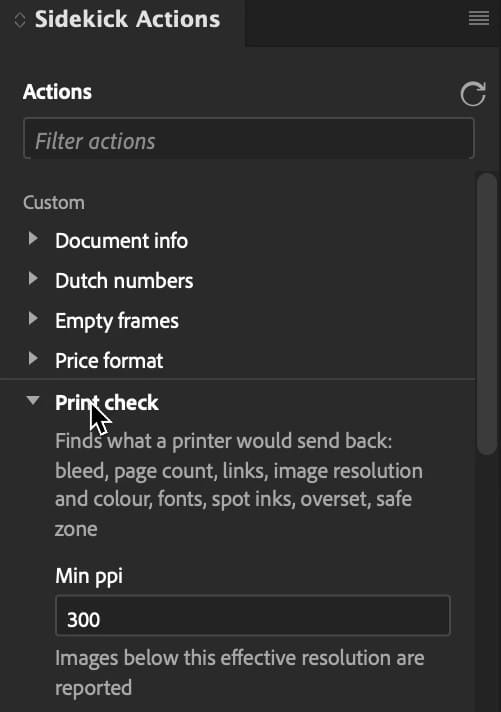
Task: Select the Print check action title
Action: tap(107, 403)
